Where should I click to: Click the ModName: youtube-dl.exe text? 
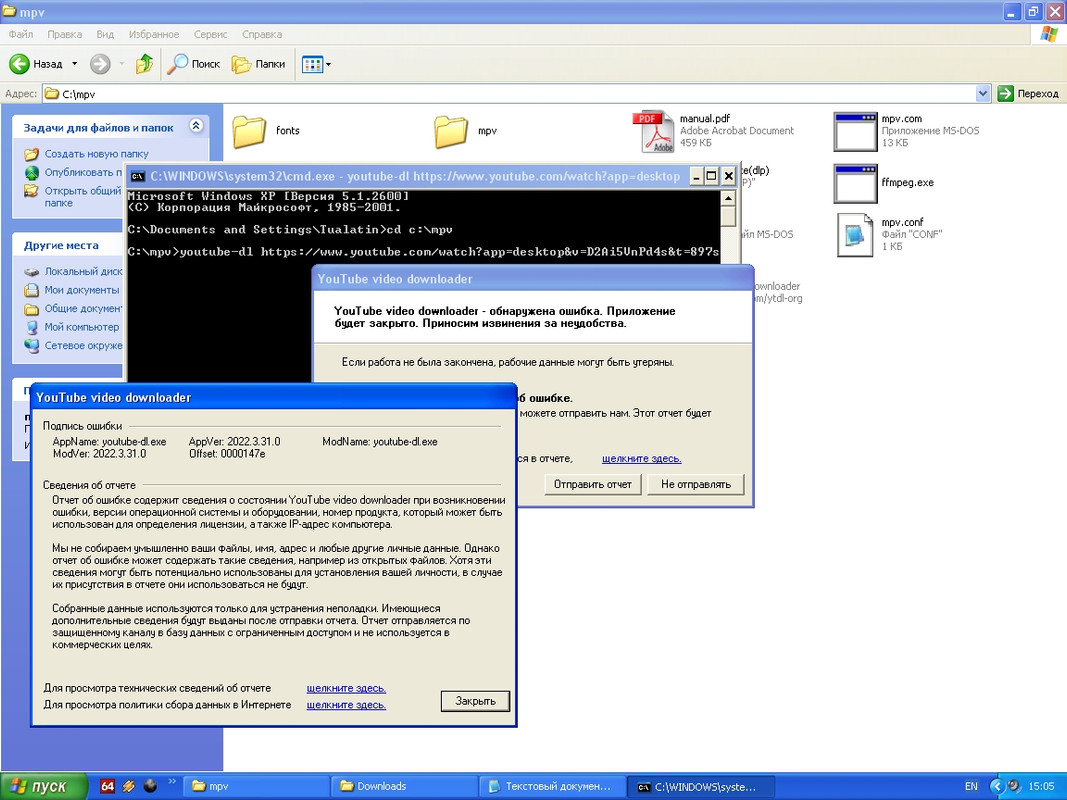pos(380,441)
